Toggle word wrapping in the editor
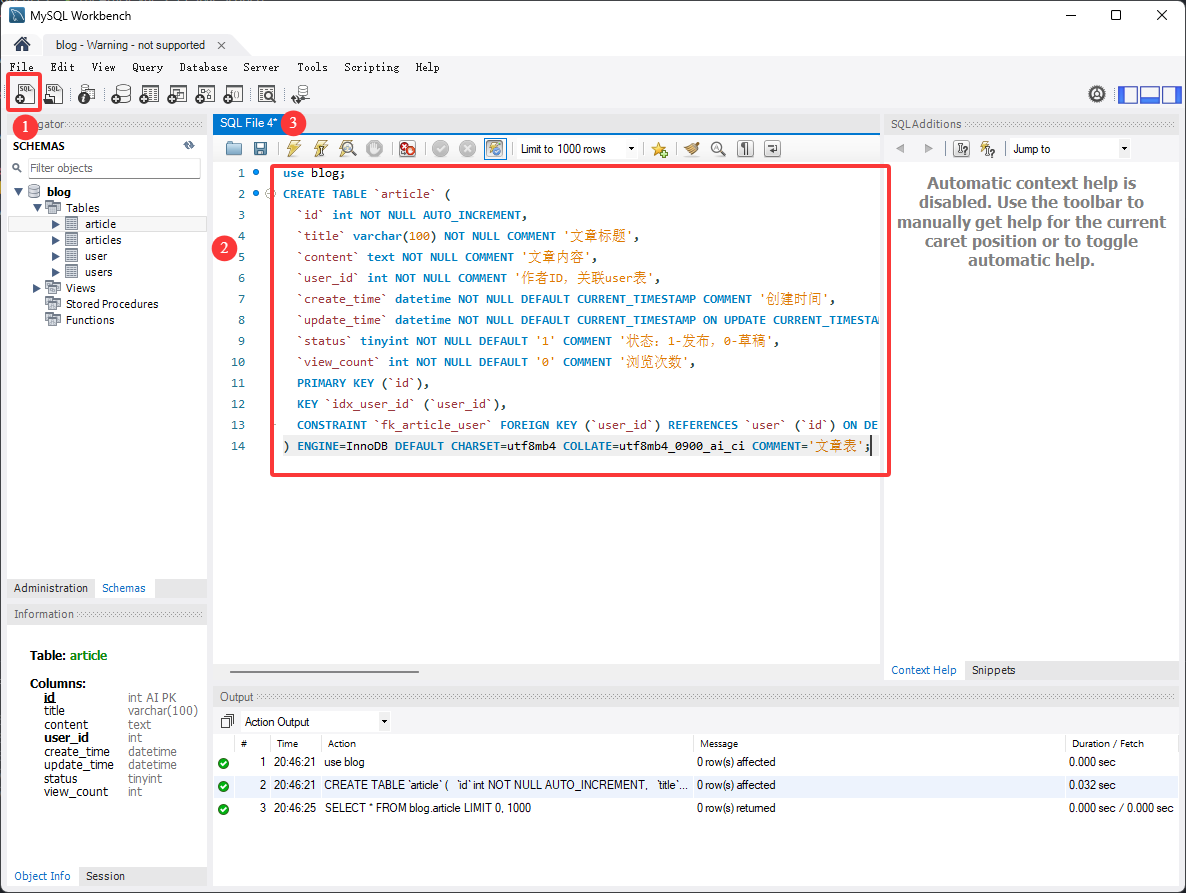This screenshot has width=1186, height=893. tap(772, 149)
